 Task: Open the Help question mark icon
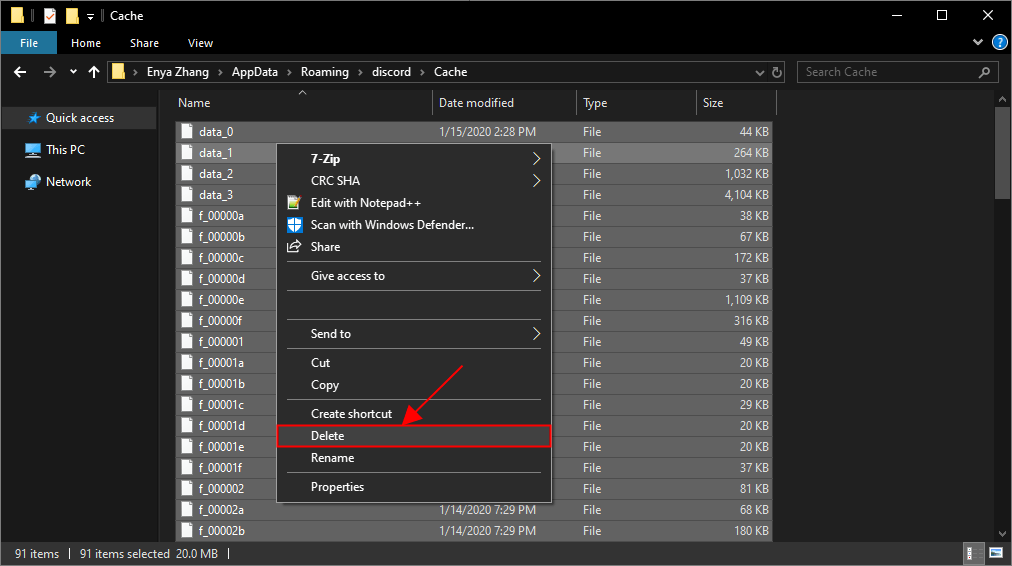tap(999, 43)
